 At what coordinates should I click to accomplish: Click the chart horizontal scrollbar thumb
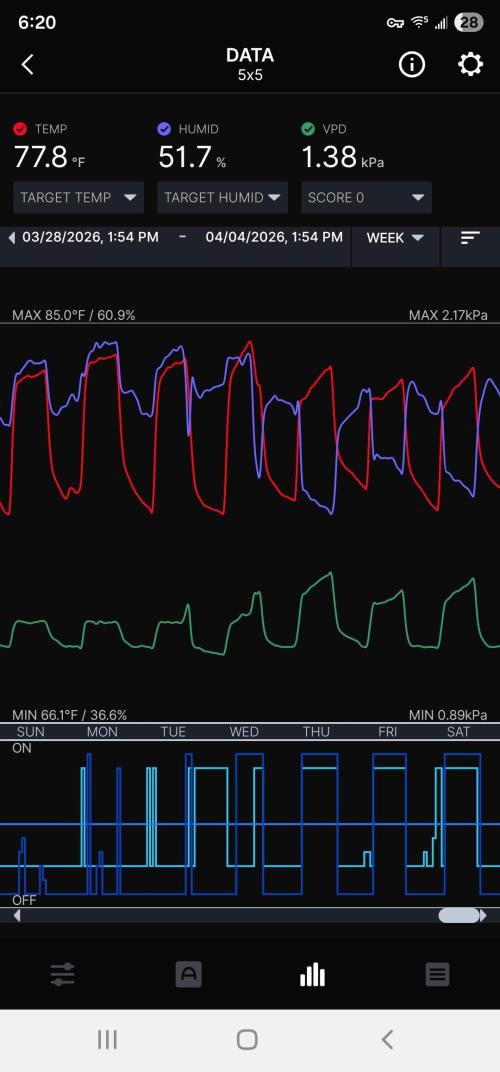458,915
